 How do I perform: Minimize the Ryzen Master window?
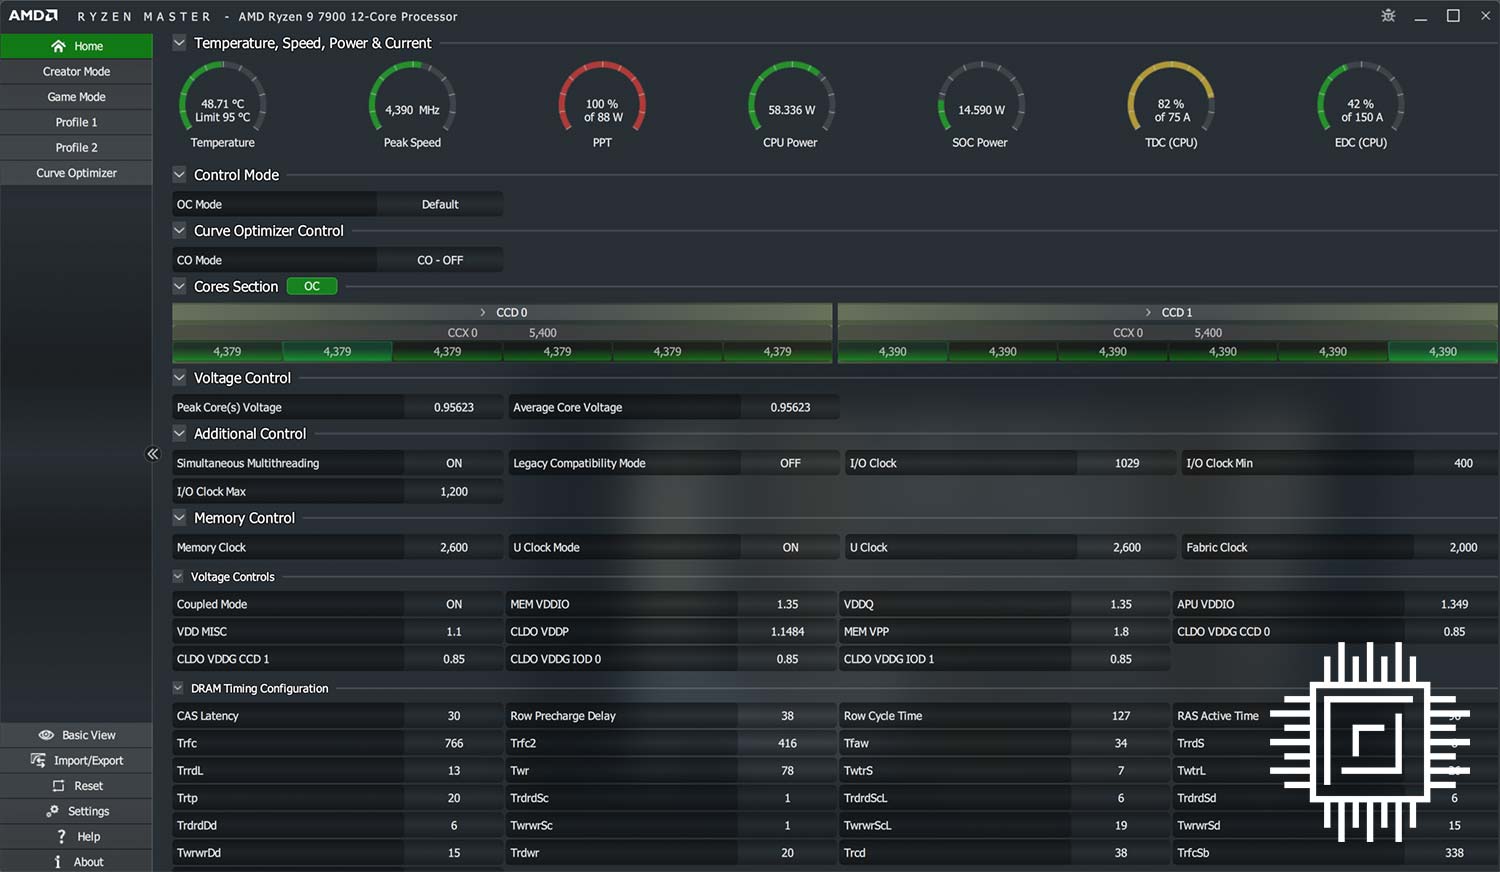click(1420, 16)
